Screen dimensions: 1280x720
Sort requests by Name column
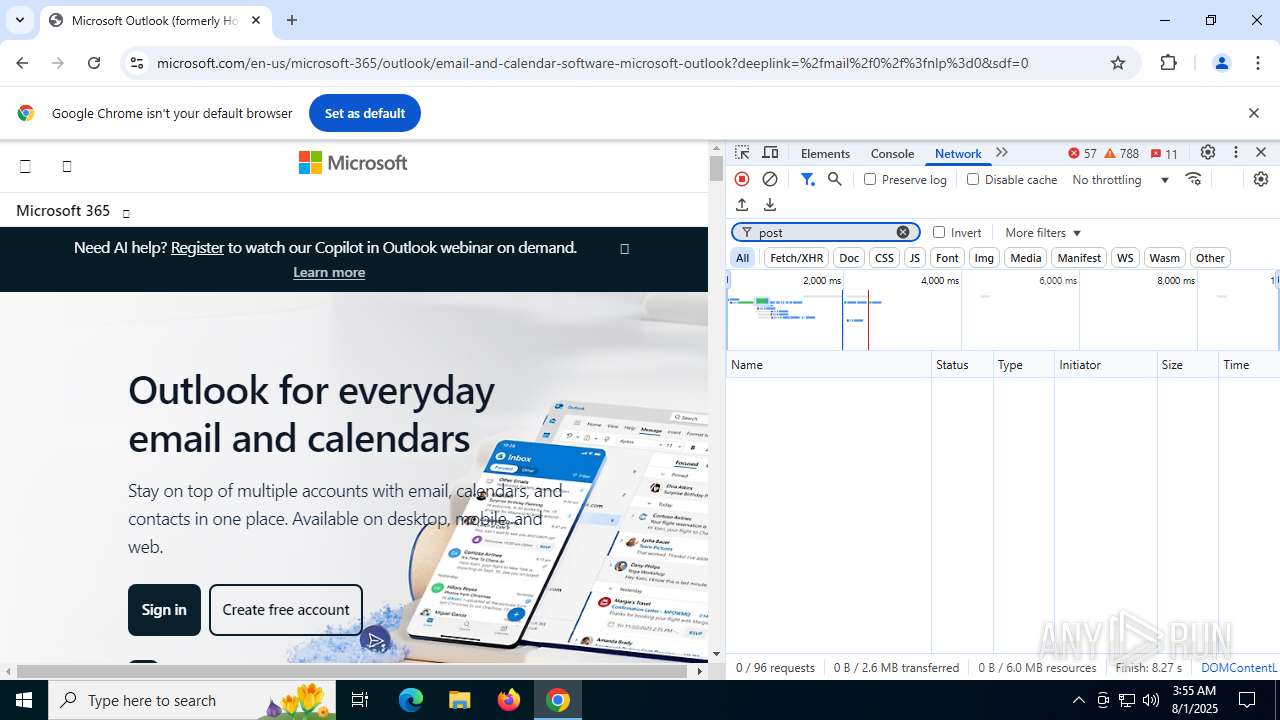tap(829, 365)
